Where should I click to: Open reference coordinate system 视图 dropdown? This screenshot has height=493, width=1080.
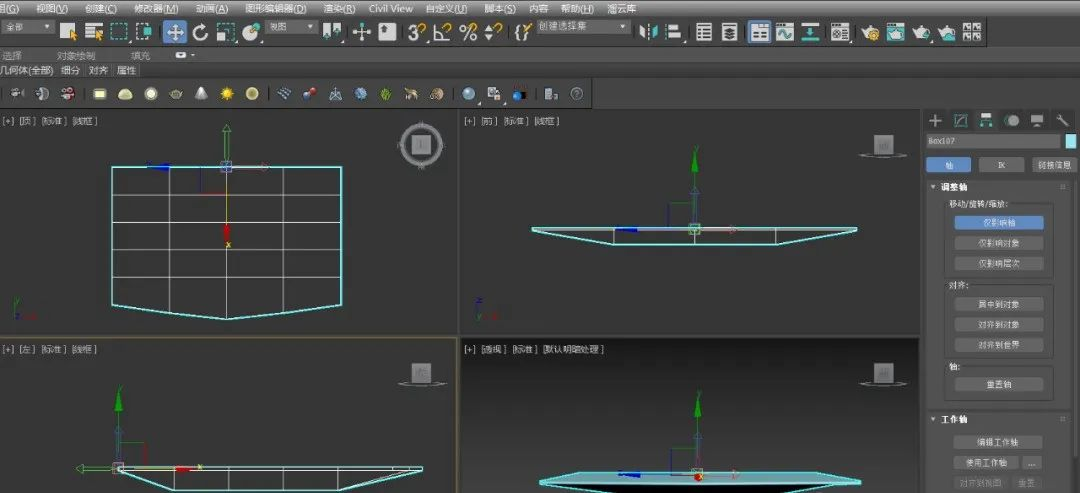click(292, 27)
